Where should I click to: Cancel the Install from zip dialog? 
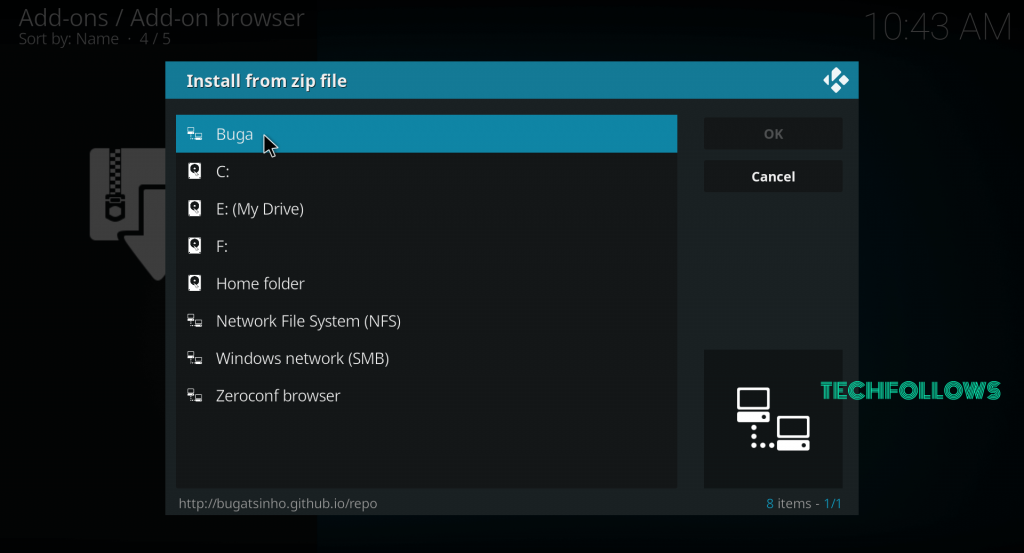click(x=773, y=176)
